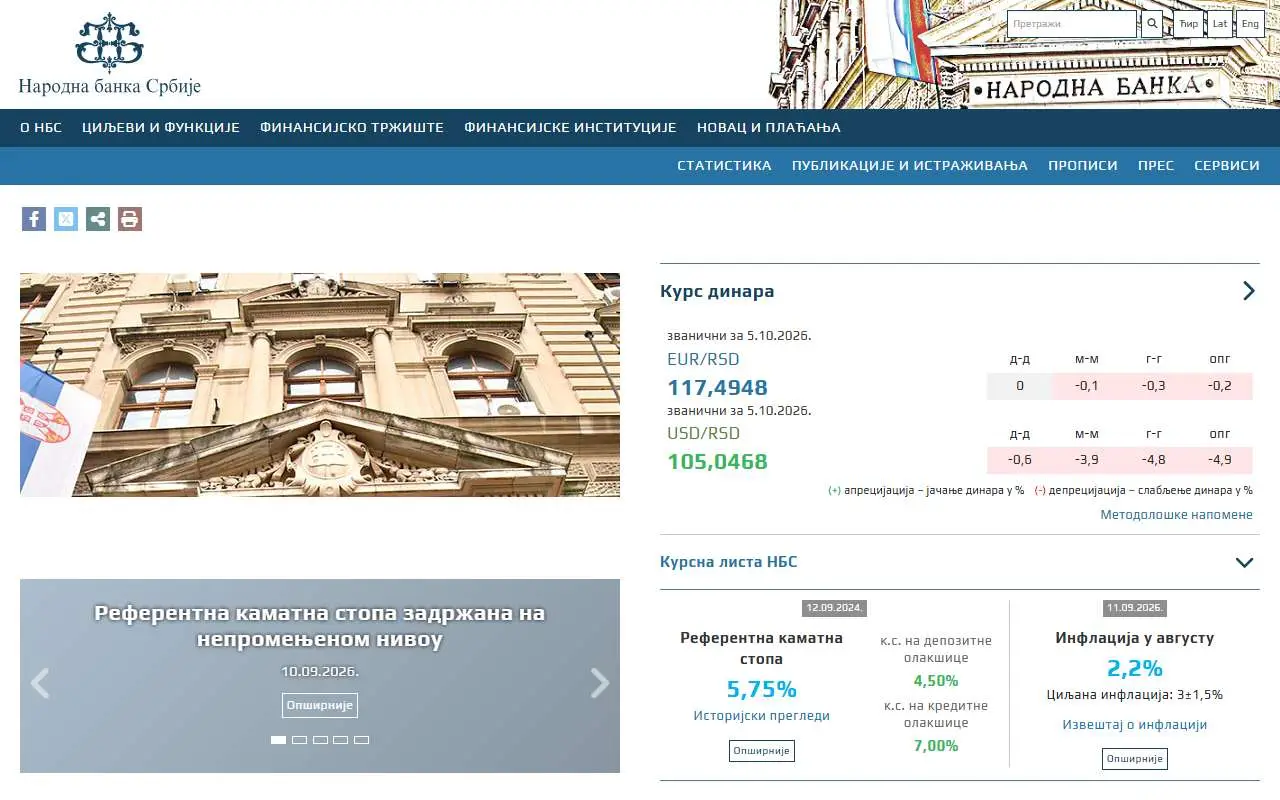Open Курс динара details arrow
The height and width of the screenshot is (800, 1280).
pyautogui.click(x=1248, y=291)
